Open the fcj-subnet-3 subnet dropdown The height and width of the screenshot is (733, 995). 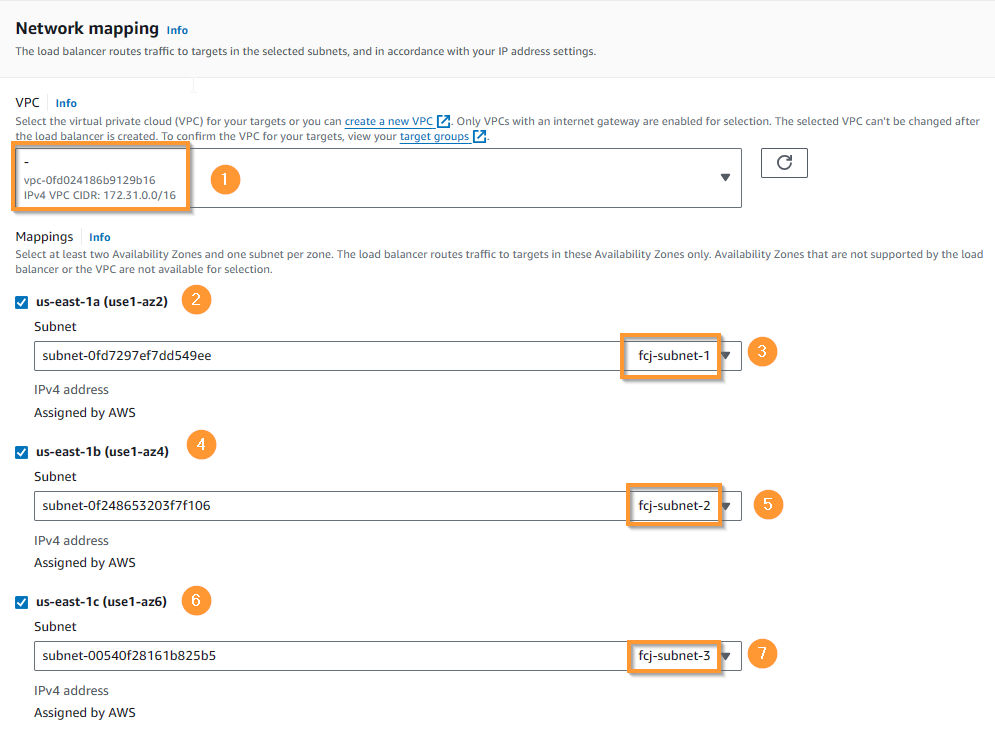(727, 656)
